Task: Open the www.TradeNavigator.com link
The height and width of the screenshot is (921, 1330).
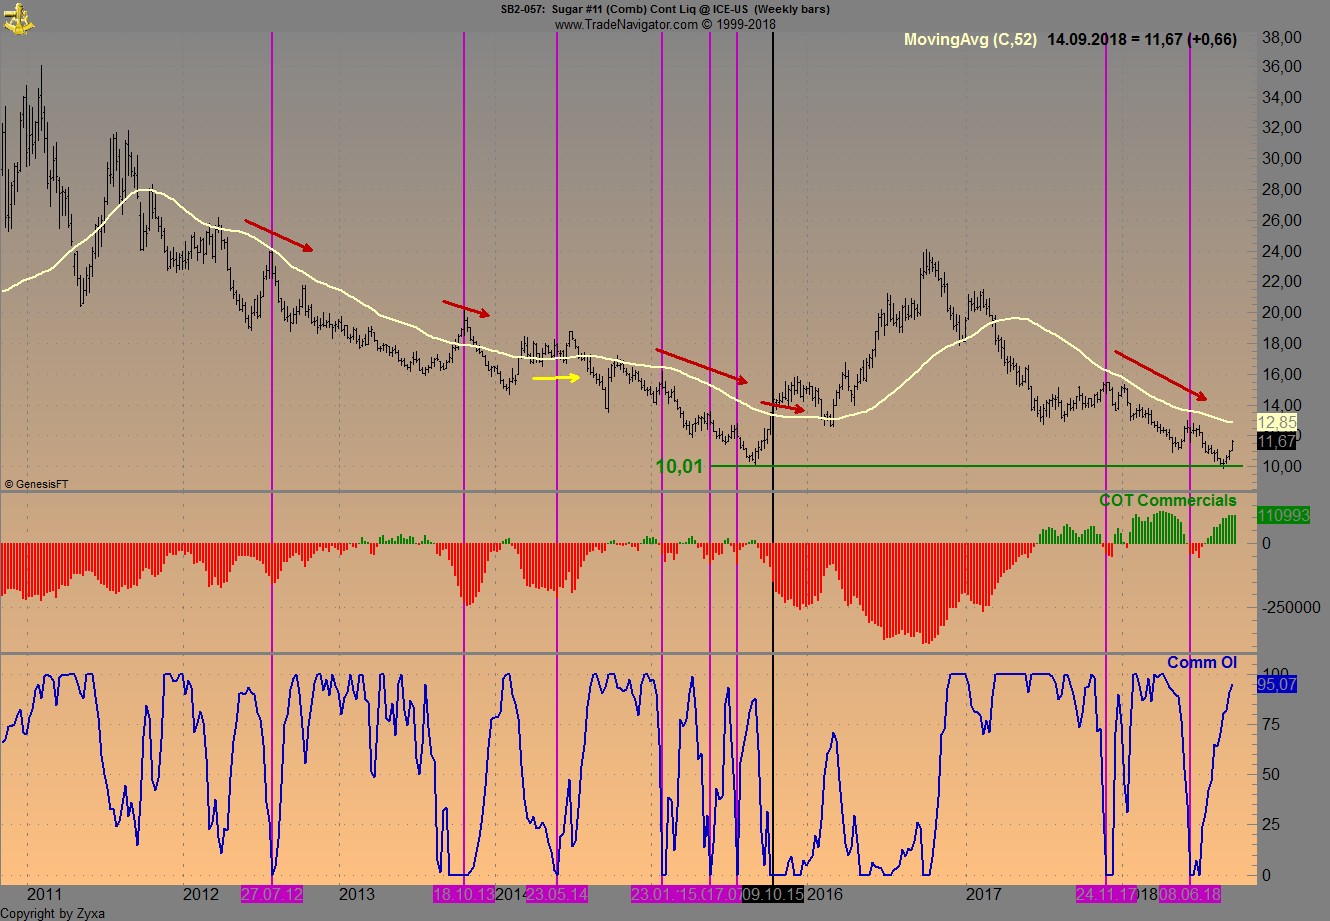Action: [x=625, y=24]
